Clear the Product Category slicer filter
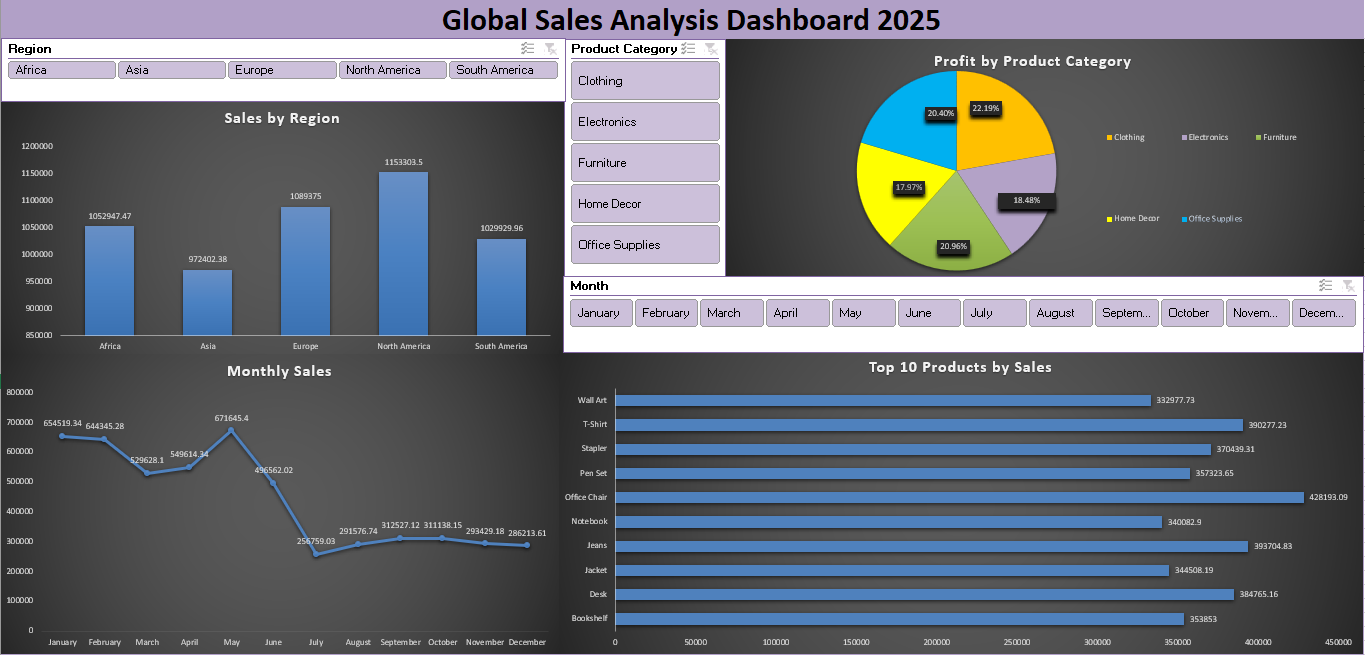1365x655 pixels. pyautogui.click(x=710, y=49)
